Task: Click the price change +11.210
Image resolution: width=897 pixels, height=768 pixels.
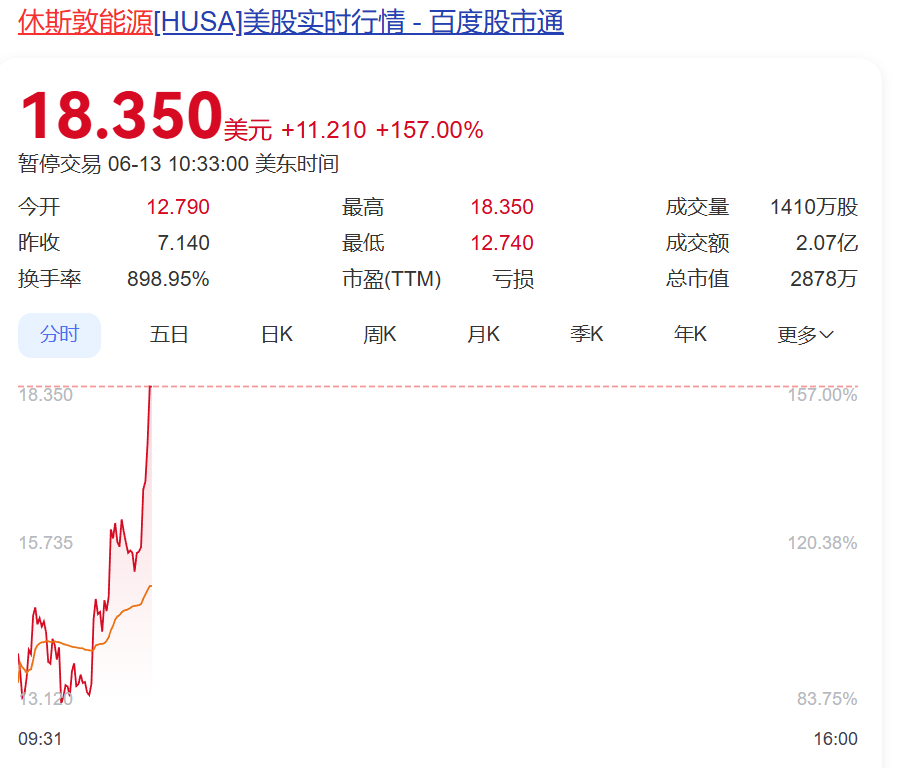Action: (324, 130)
